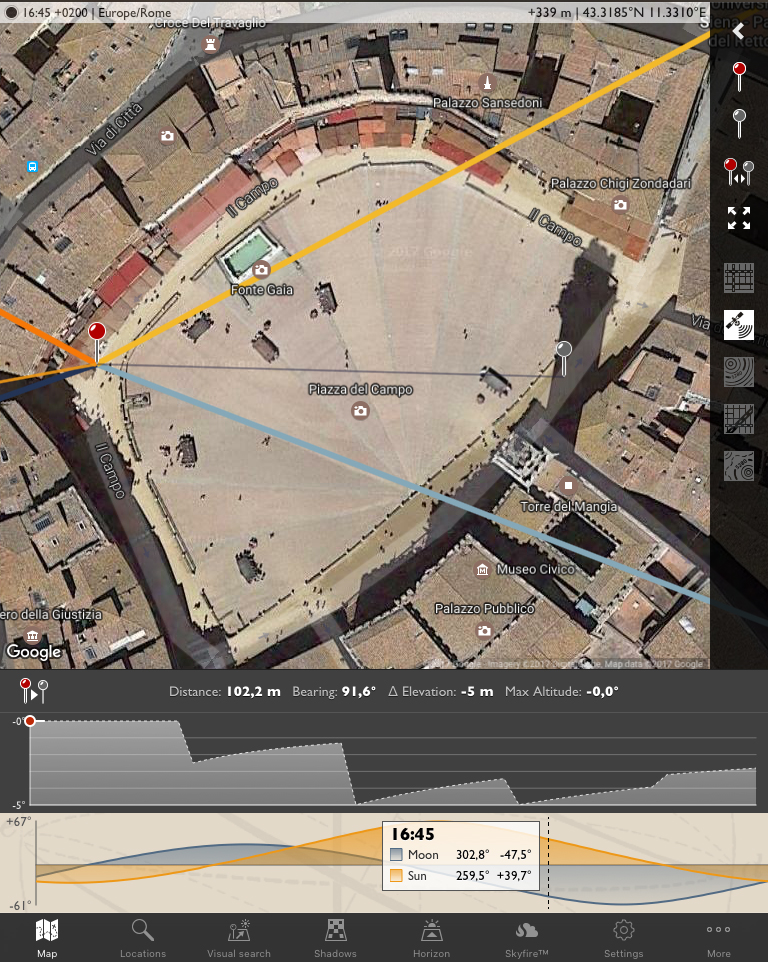Tap the -61° altitude axis label
This screenshot has width=768, height=962.
[20, 906]
